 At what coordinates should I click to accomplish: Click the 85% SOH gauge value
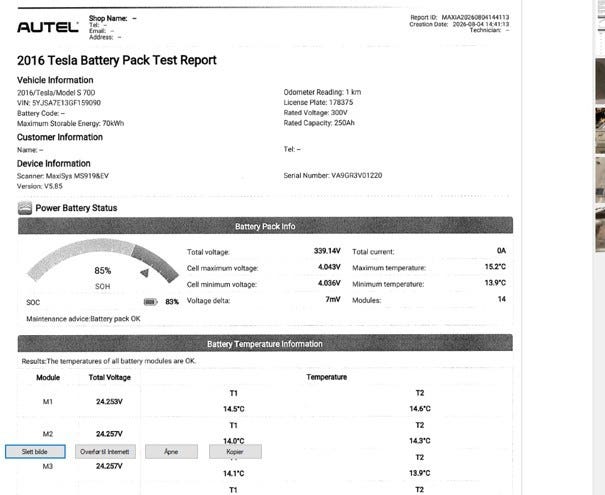(x=103, y=270)
